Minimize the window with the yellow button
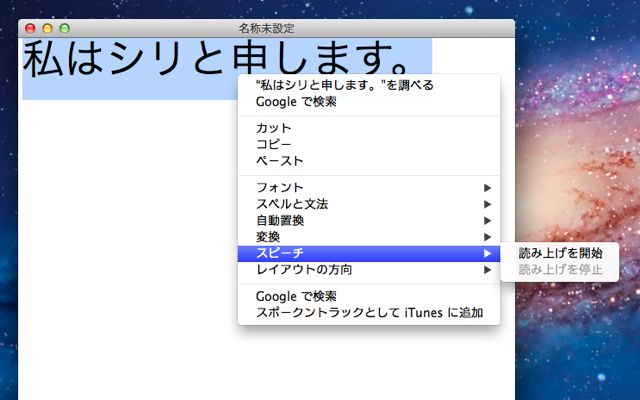The height and width of the screenshot is (400, 640). pos(47,28)
